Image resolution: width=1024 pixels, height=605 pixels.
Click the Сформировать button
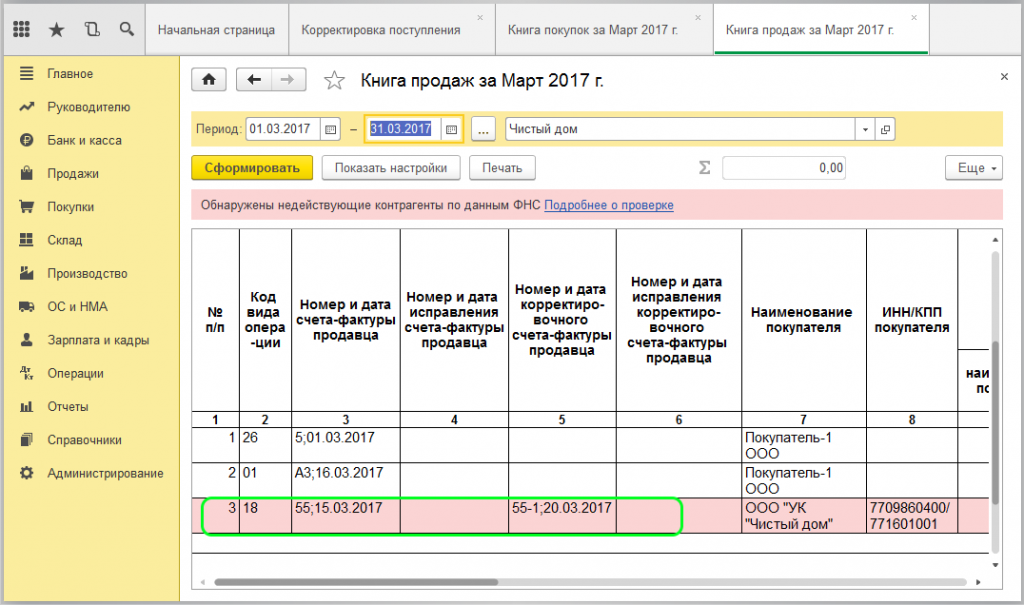[x=252, y=168]
